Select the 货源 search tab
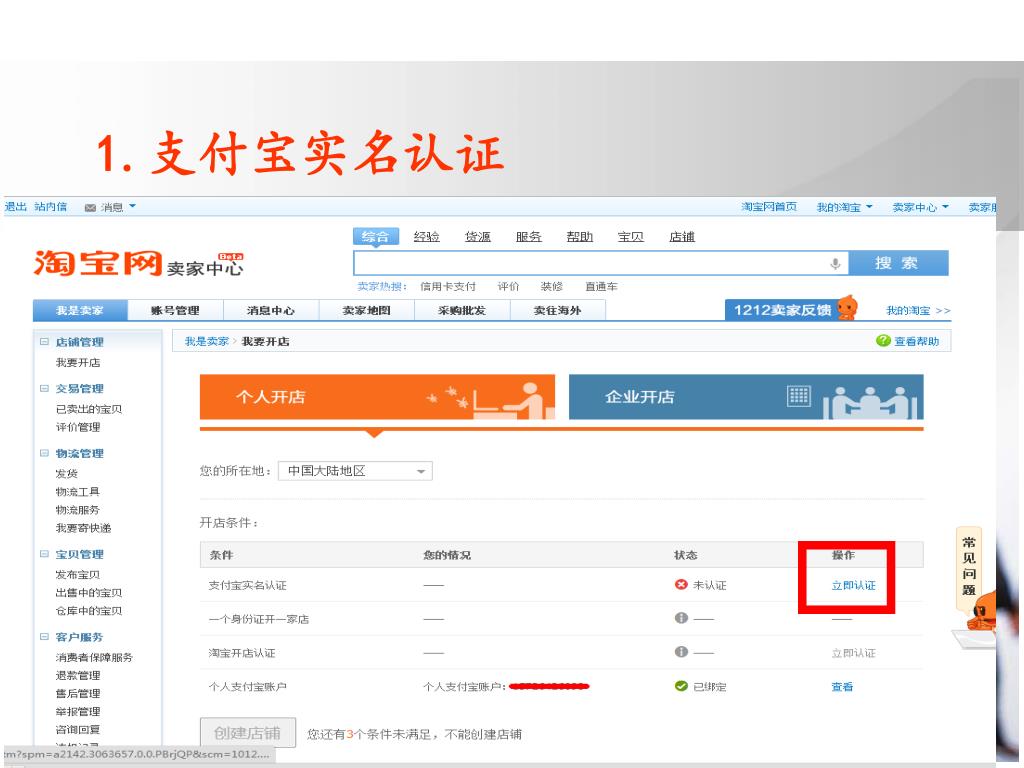 coord(477,236)
